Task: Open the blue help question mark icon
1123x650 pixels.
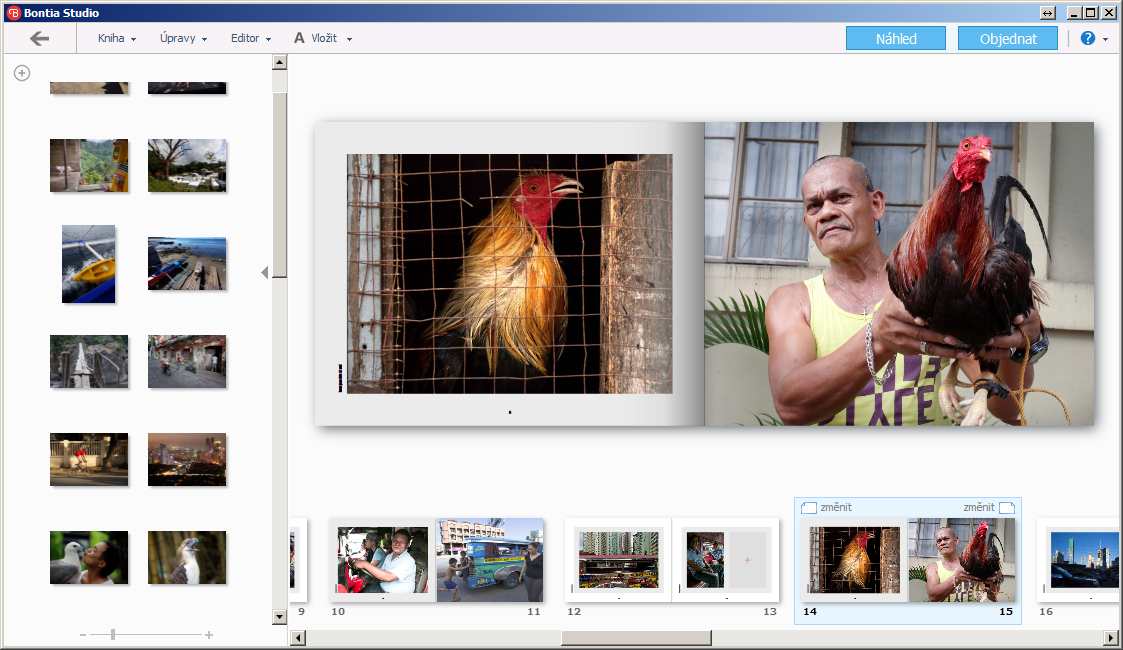Action: [1088, 38]
